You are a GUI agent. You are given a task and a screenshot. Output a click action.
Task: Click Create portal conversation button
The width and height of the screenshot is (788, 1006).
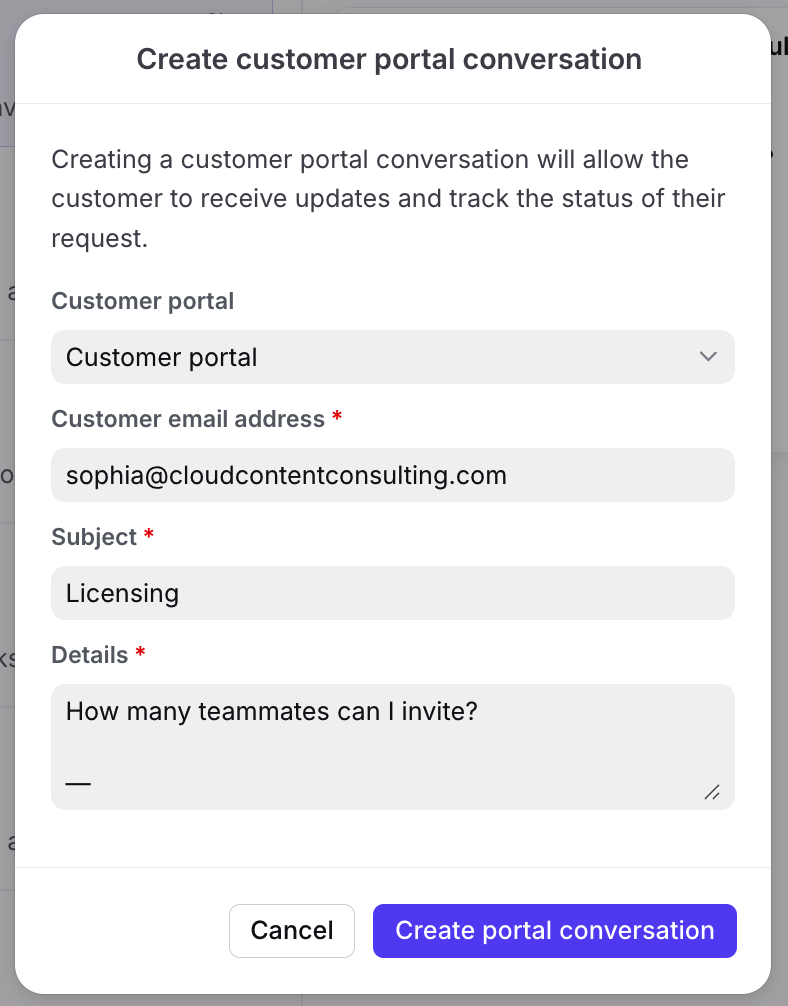click(x=554, y=931)
